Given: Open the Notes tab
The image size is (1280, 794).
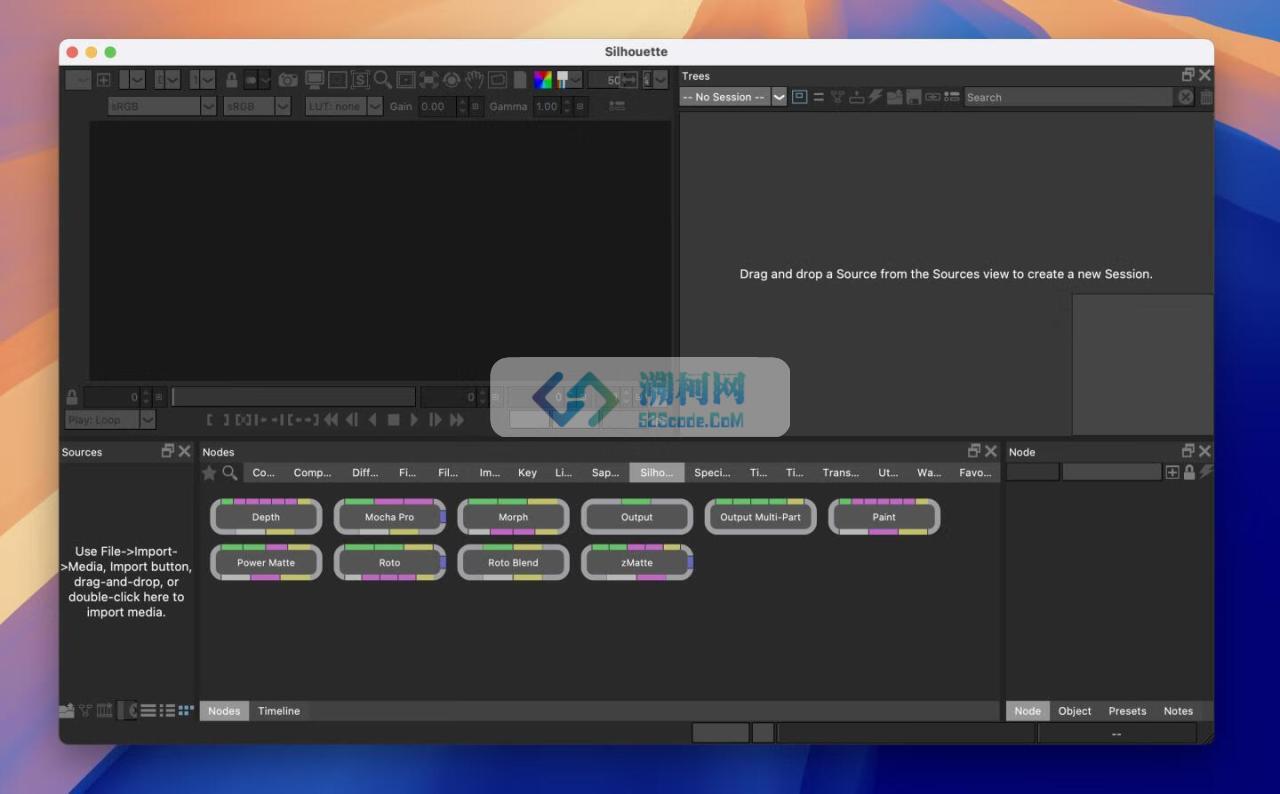Looking at the screenshot, I should 1178,711.
